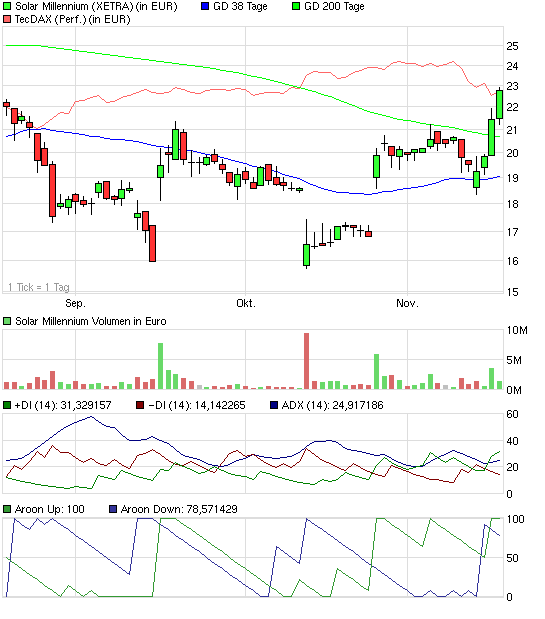
Task: Click the DI/ADX axis label 40
Action: point(512,441)
